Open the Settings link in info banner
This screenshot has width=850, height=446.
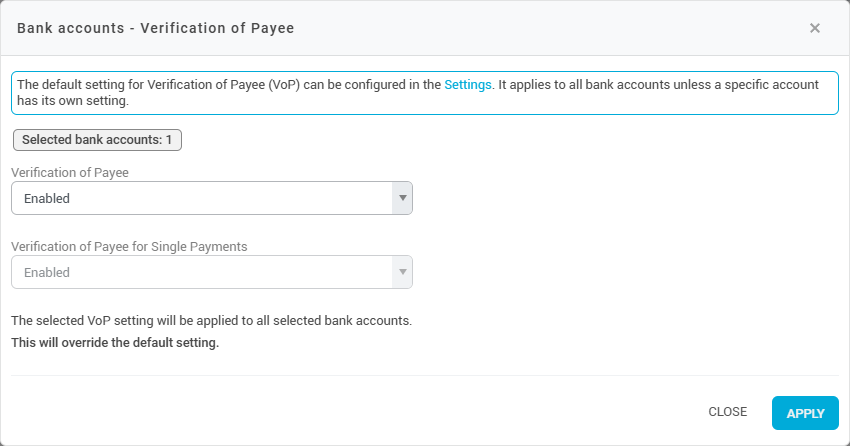468,85
